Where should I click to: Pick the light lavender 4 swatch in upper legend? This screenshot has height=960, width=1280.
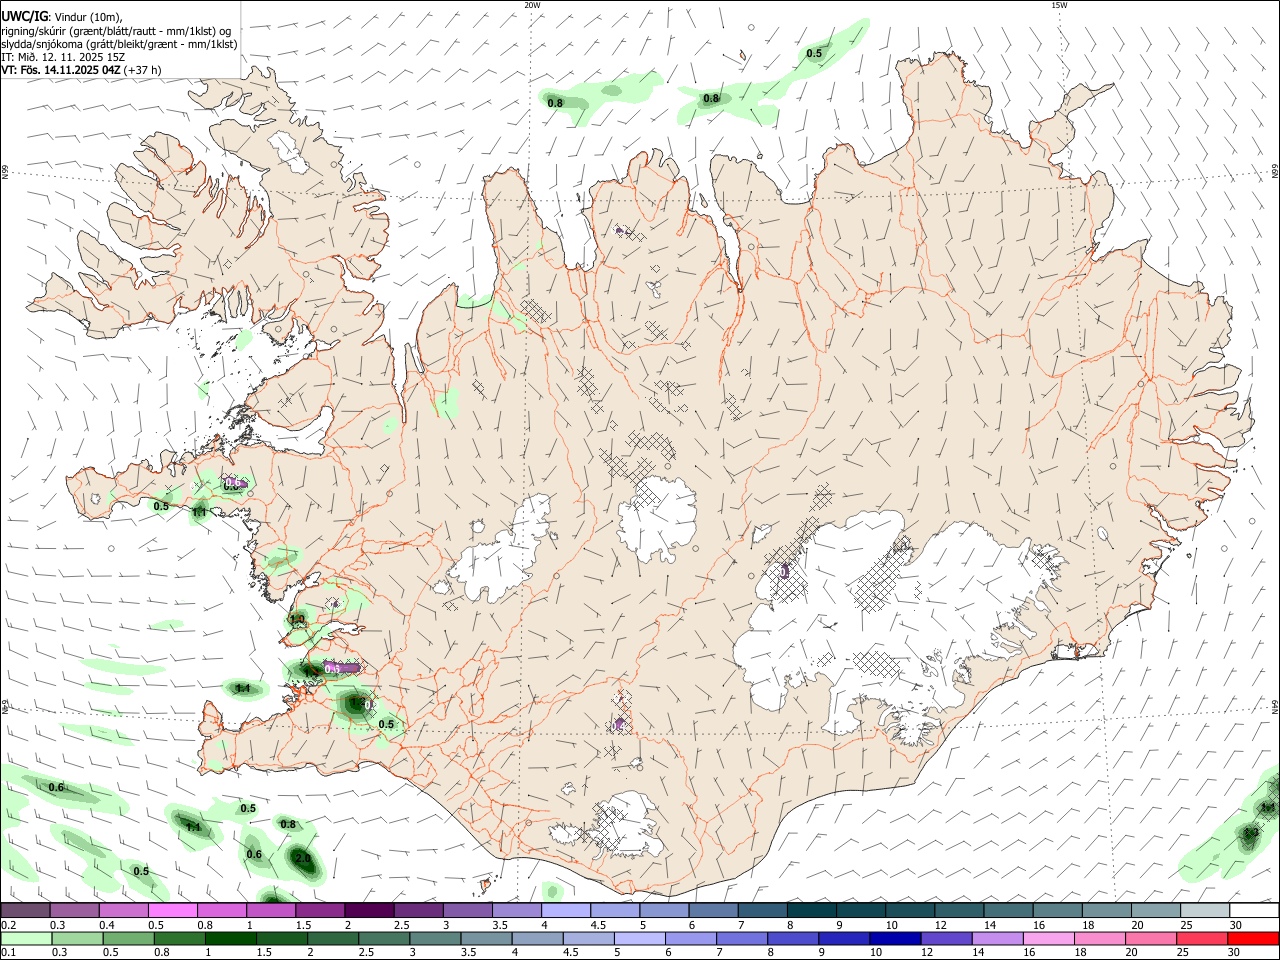pyautogui.click(x=567, y=910)
